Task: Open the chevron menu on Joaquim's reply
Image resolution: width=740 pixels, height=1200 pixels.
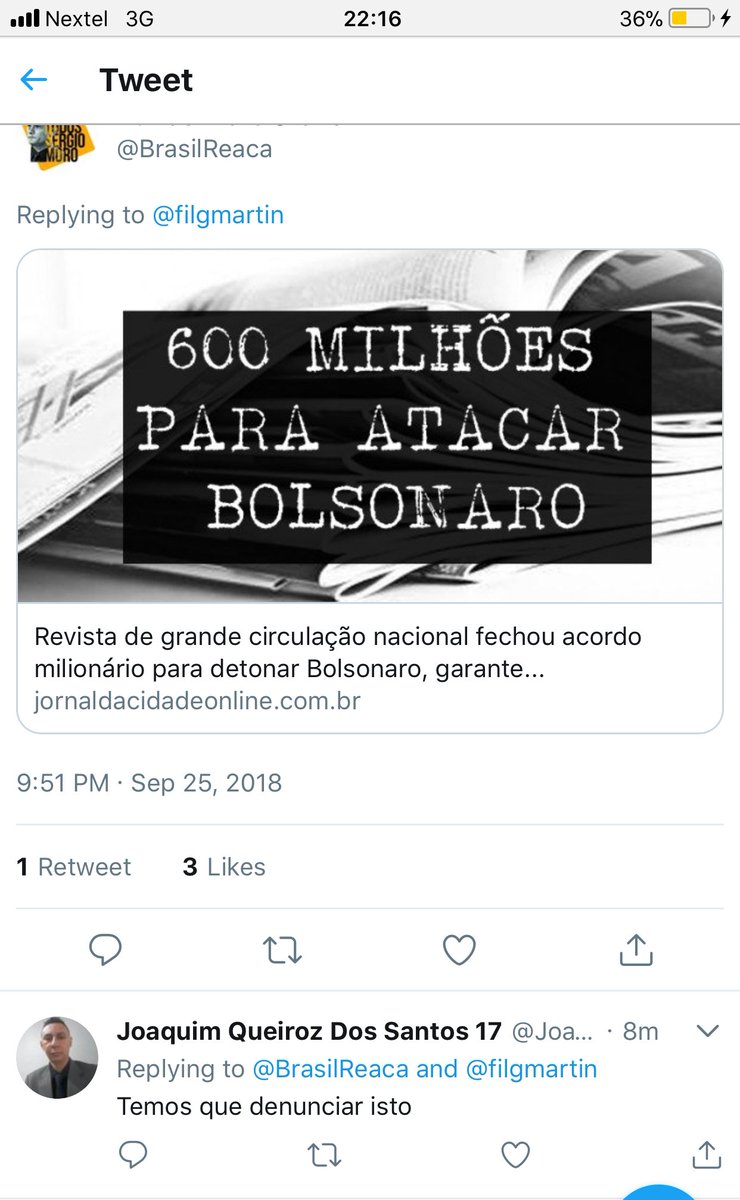Action: [x=707, y=1031]
